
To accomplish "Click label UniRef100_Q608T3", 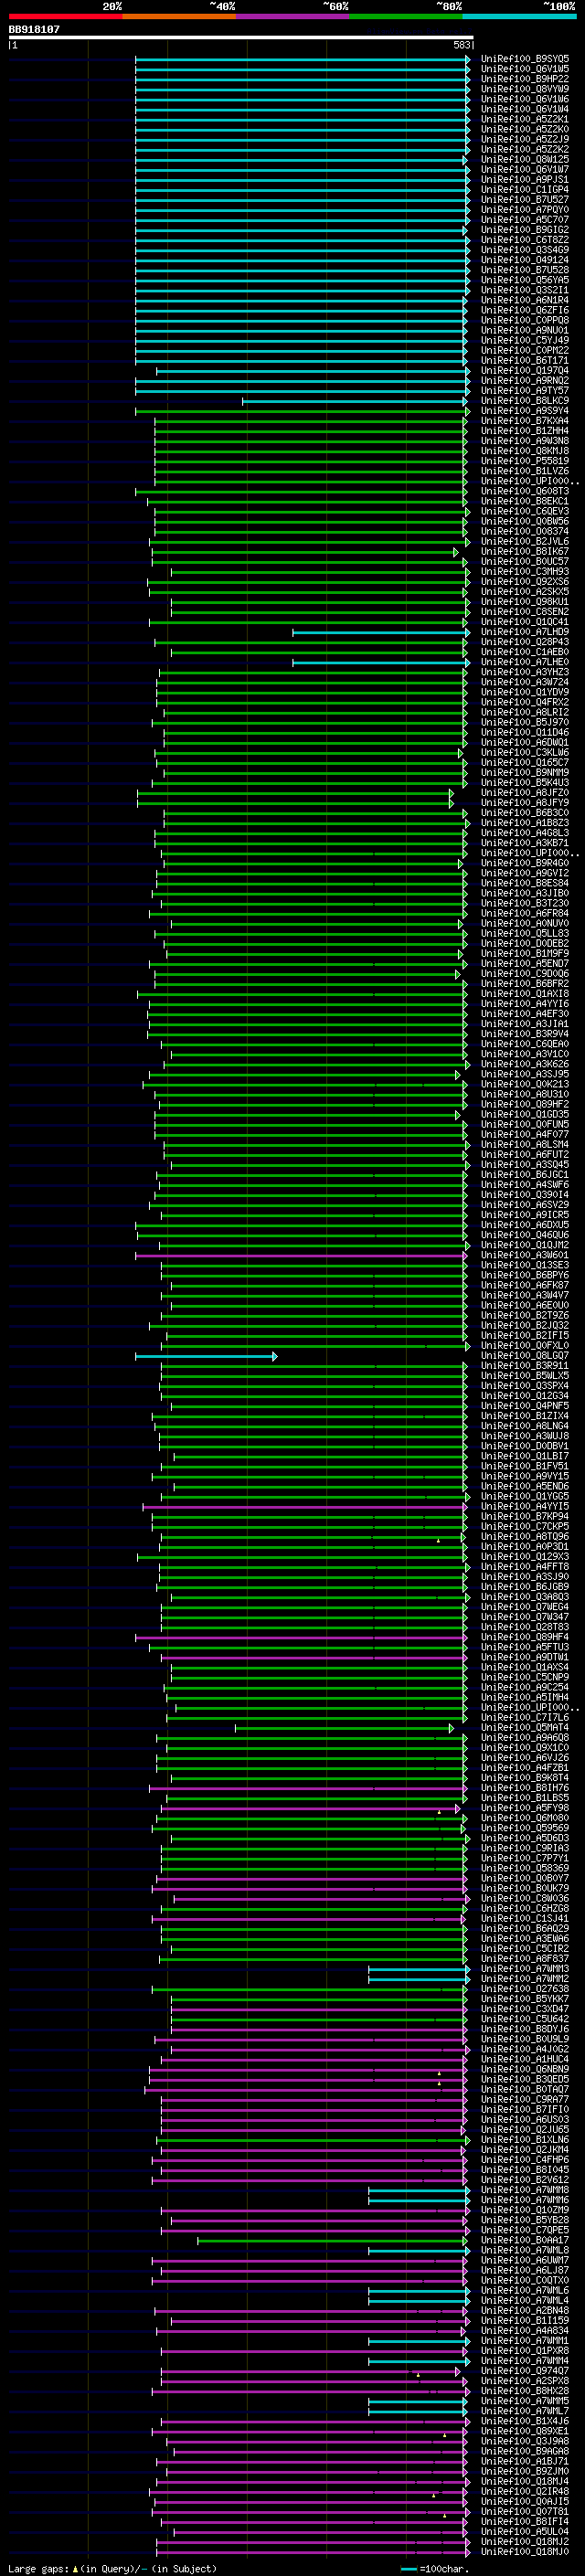I will tap(525, 491).
